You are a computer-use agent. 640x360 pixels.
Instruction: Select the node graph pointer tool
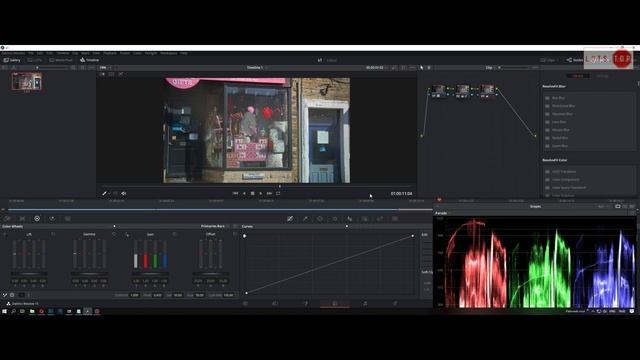coord(422,68)
